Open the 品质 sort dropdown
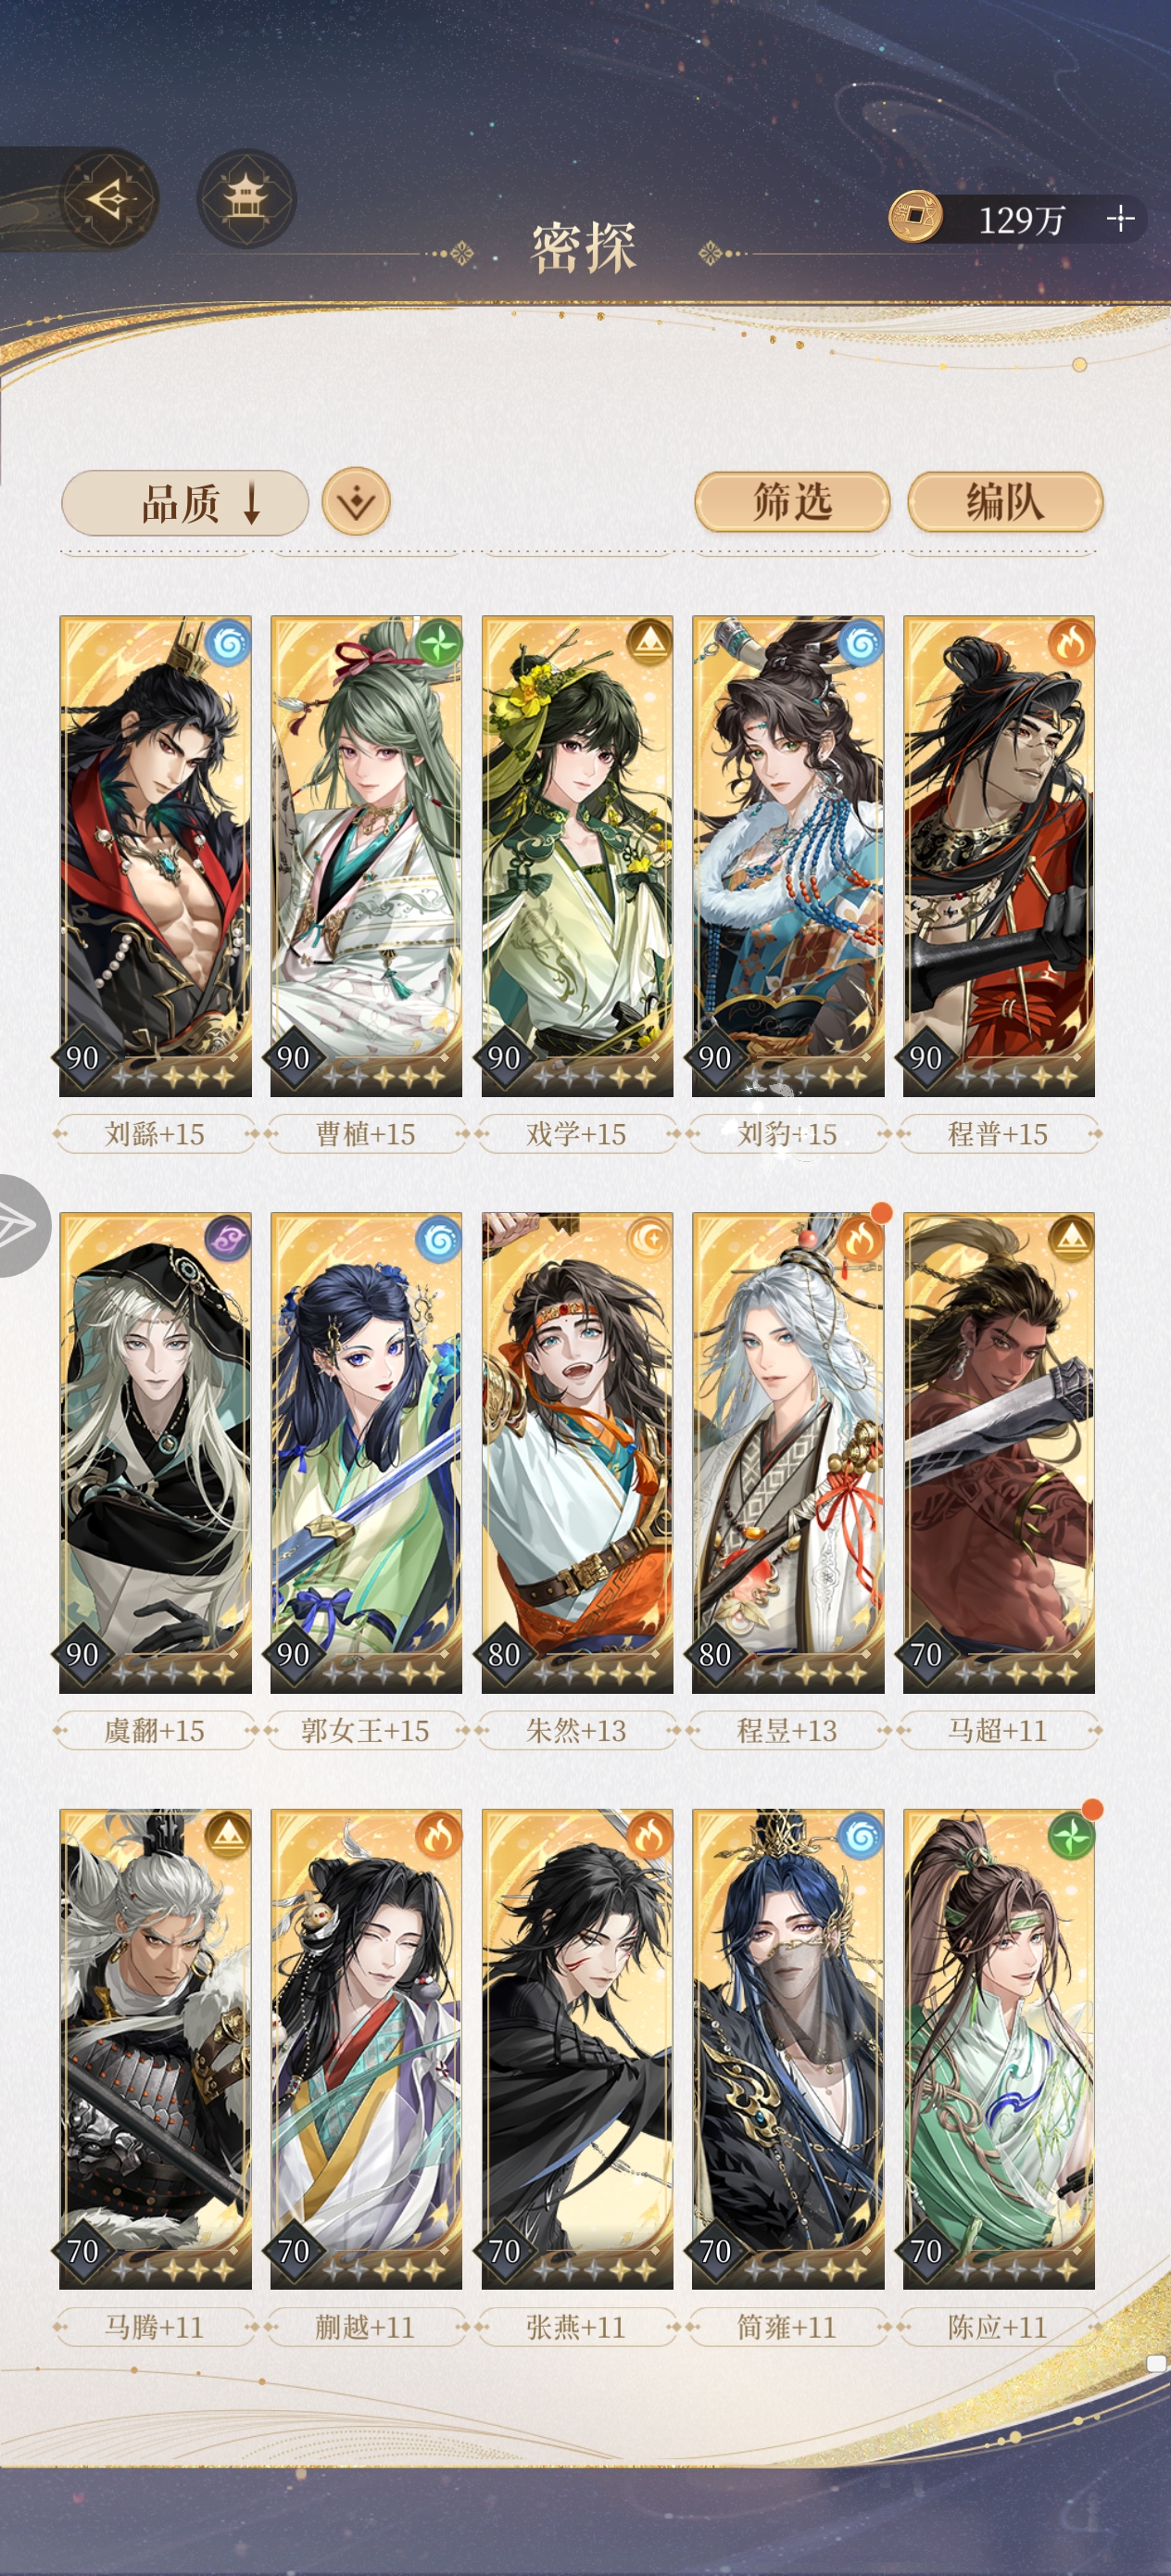This screenshot has height=2576, width=1171. click(x=185, y=503)
